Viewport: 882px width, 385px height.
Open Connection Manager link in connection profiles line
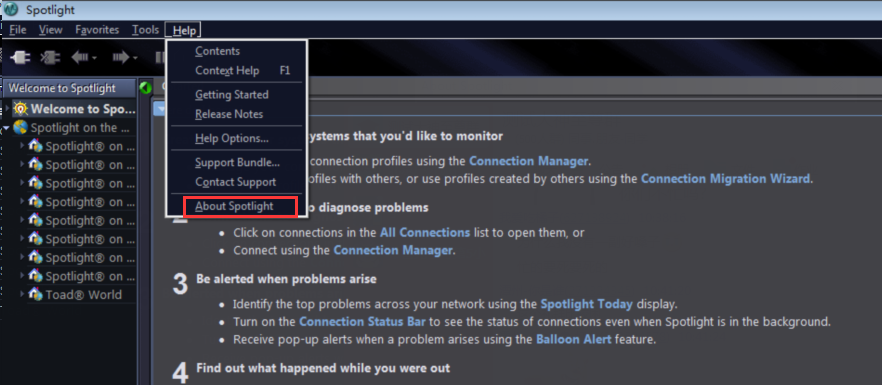click(x=529, y=161)
